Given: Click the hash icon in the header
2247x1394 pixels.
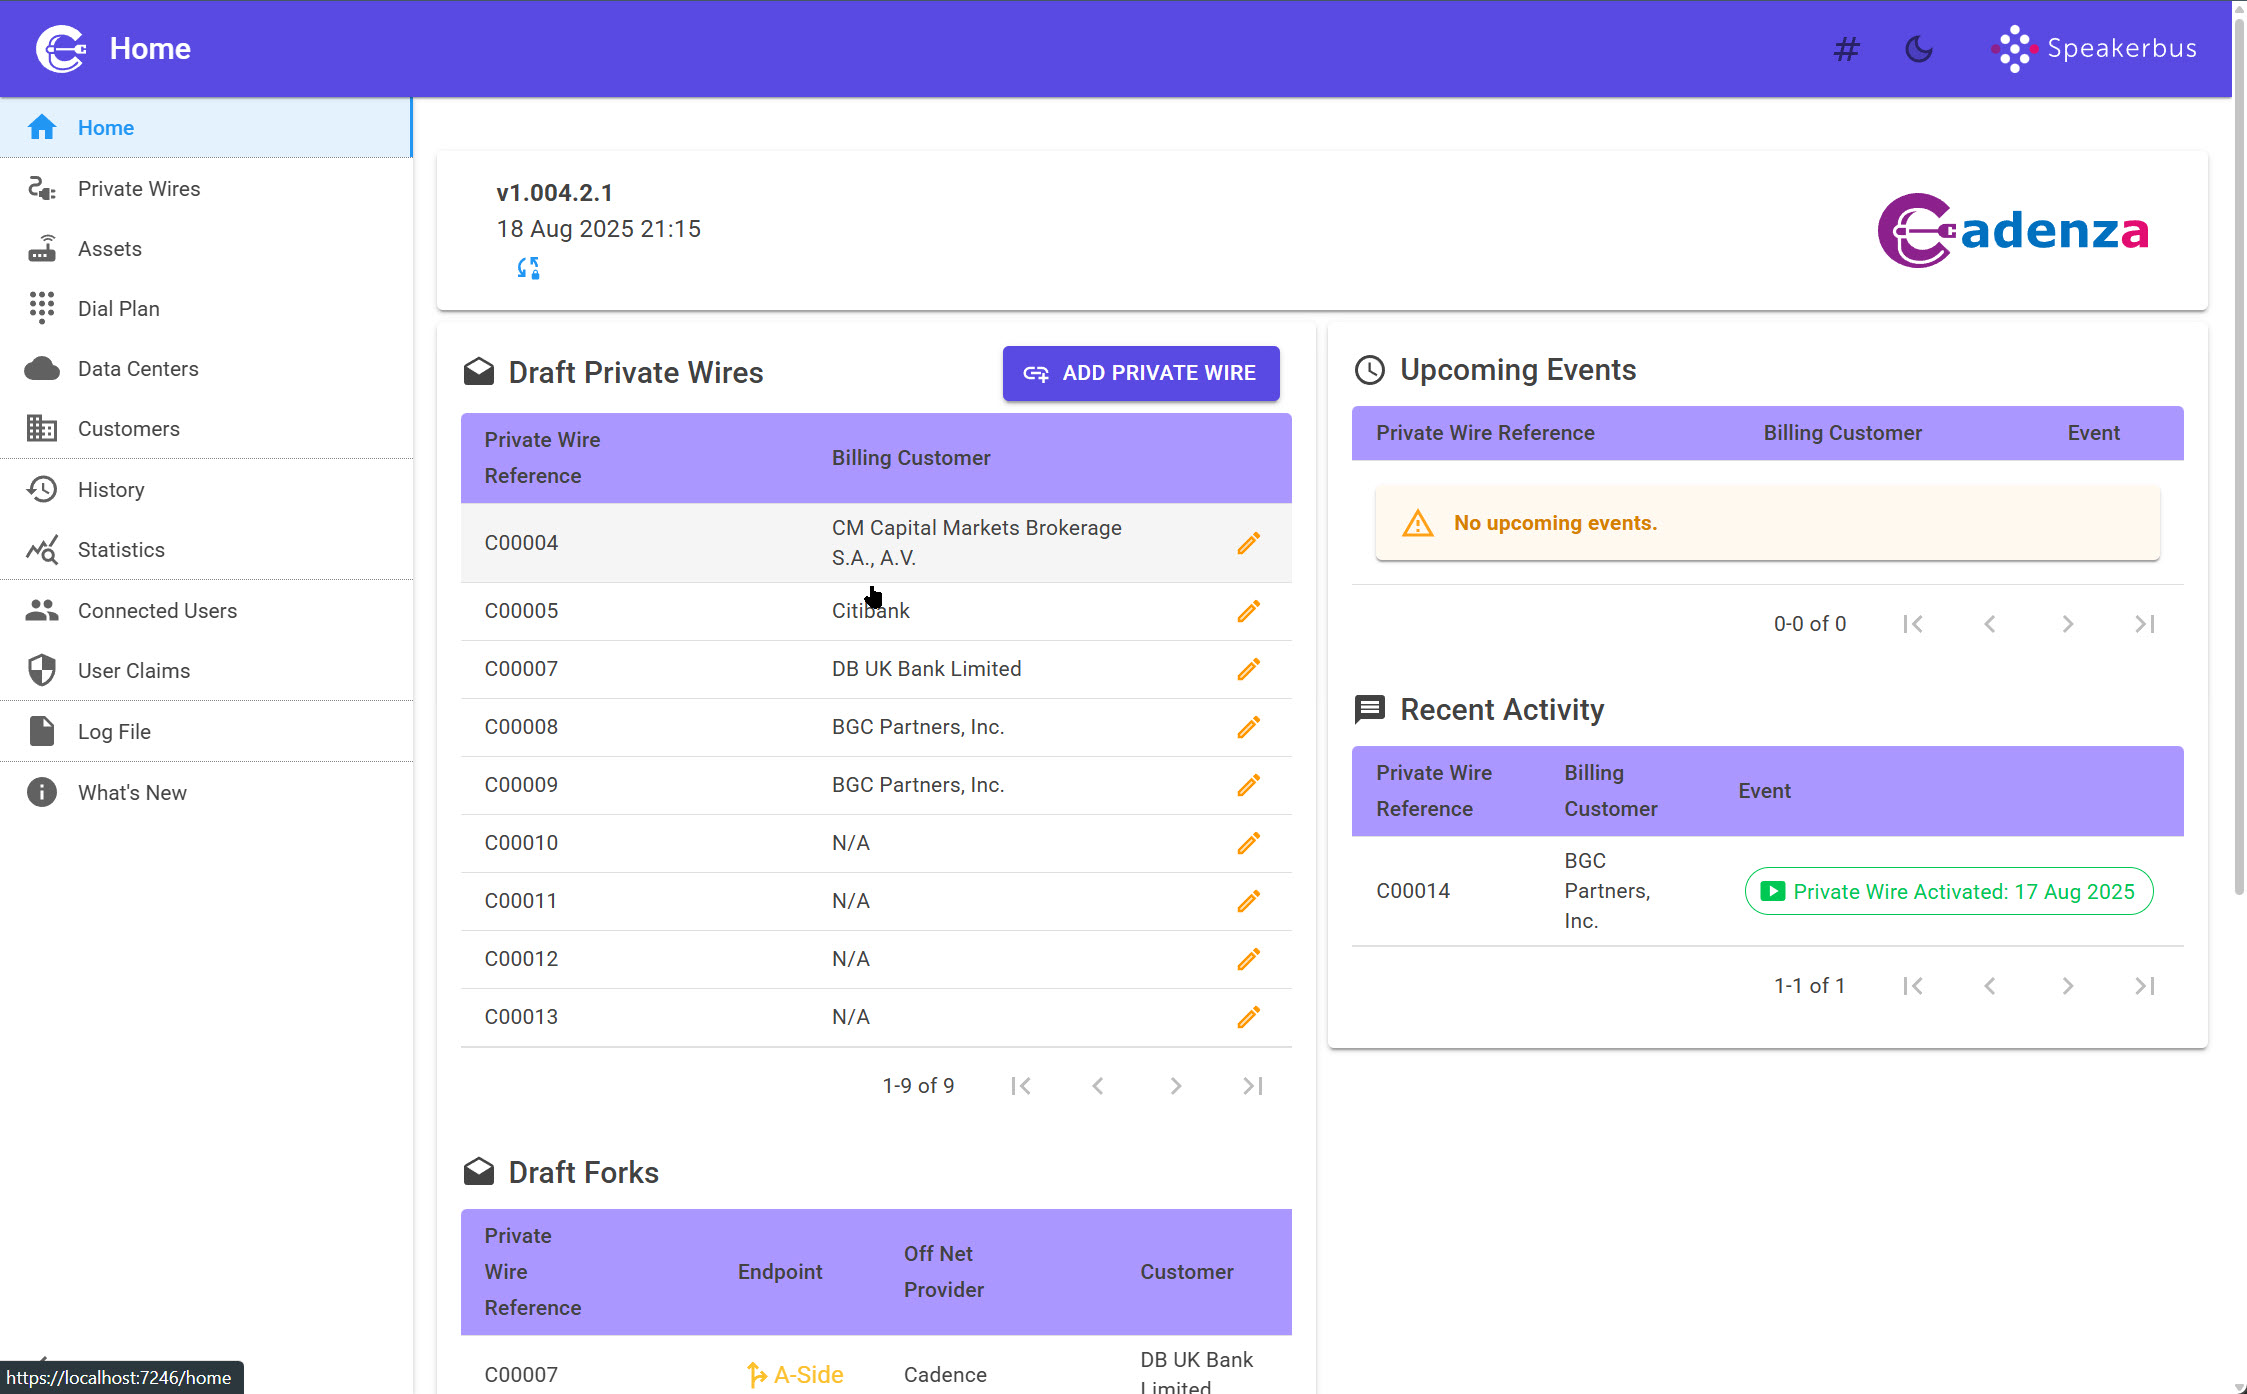Looking at the screenshot, I should (1845, 48).
